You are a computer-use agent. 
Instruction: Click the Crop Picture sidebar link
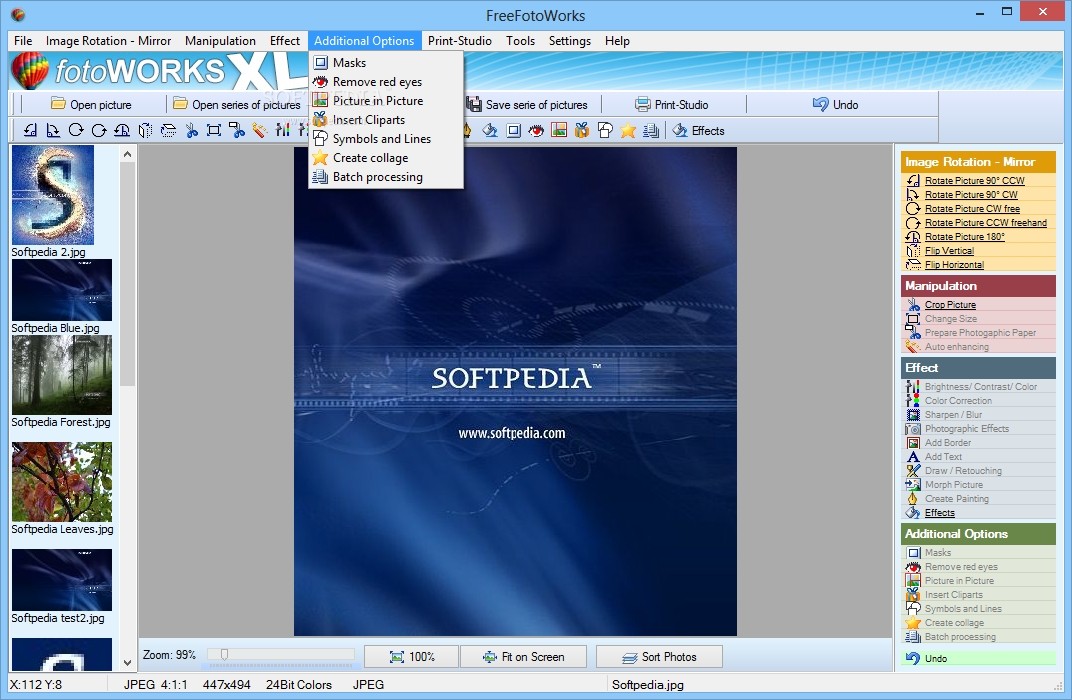[950, 305]
